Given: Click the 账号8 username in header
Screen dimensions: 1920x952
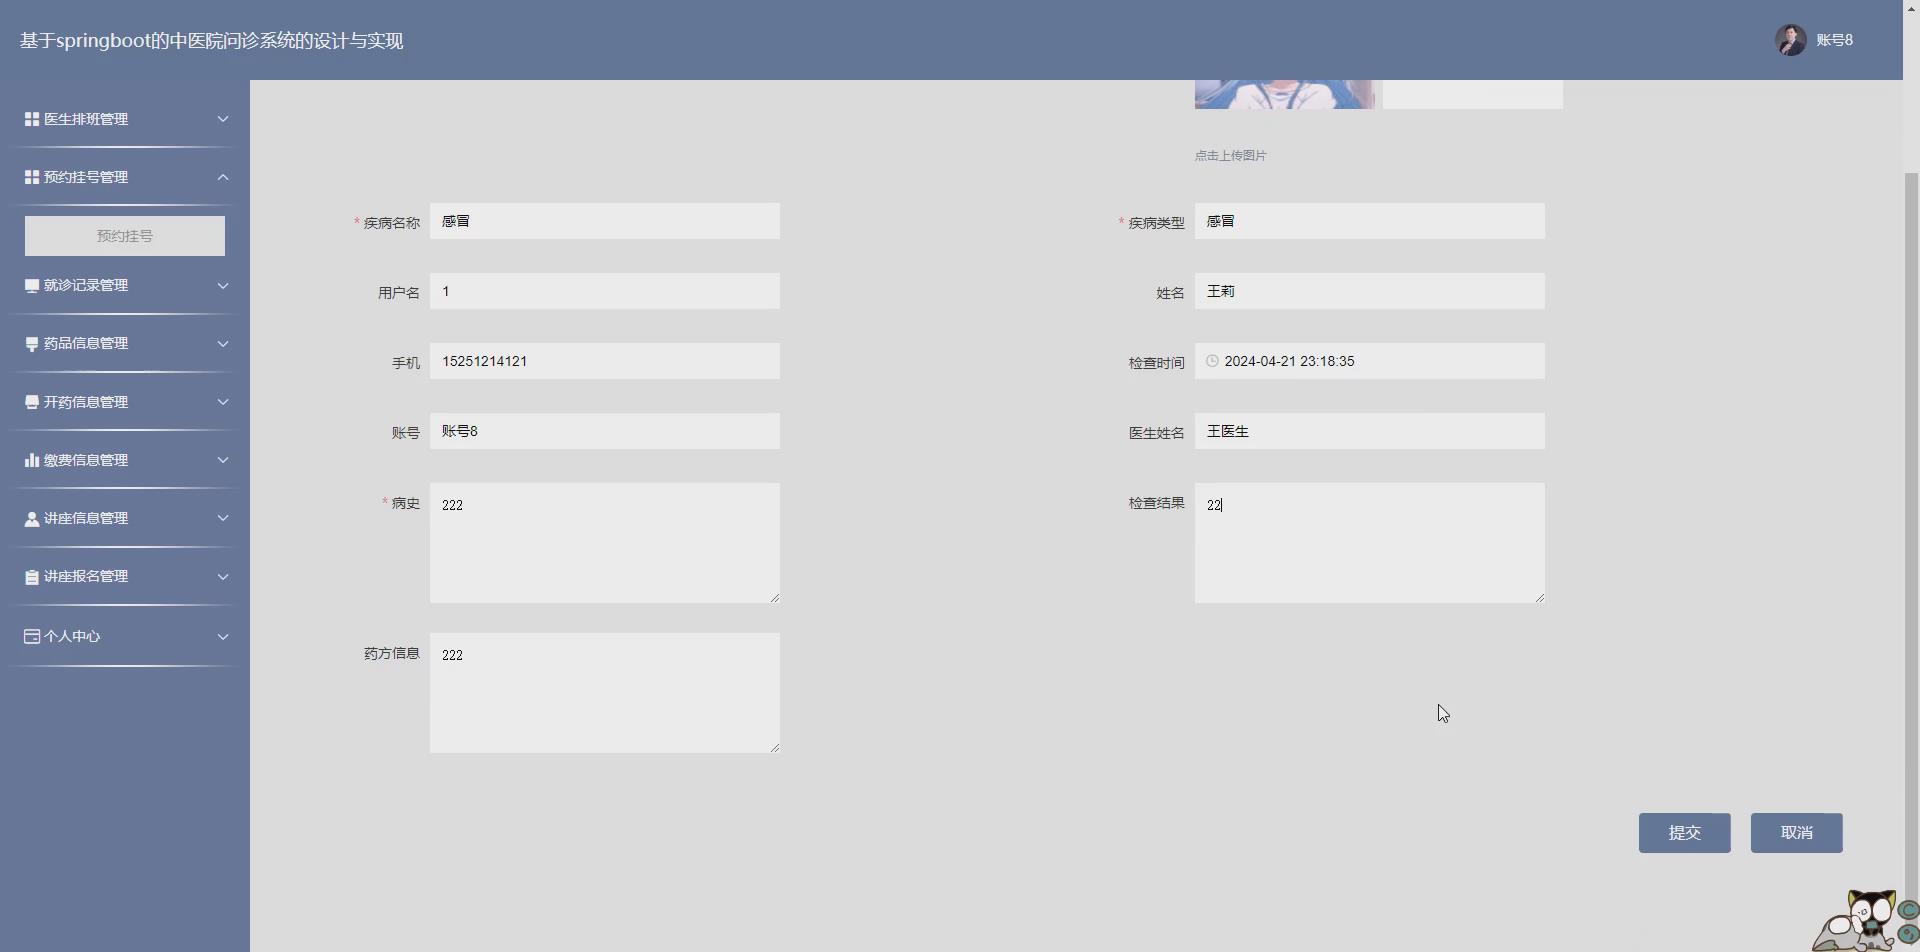Looking at the screenshot, I should click(x=1834, y=40).
